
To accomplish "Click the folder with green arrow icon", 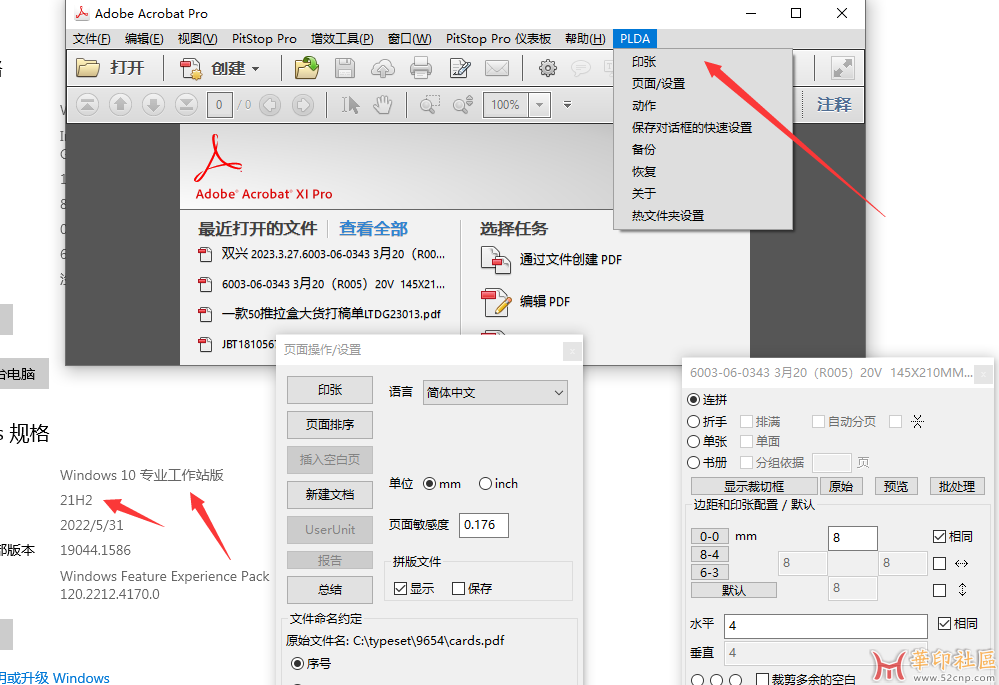I will tap(306, 68).
